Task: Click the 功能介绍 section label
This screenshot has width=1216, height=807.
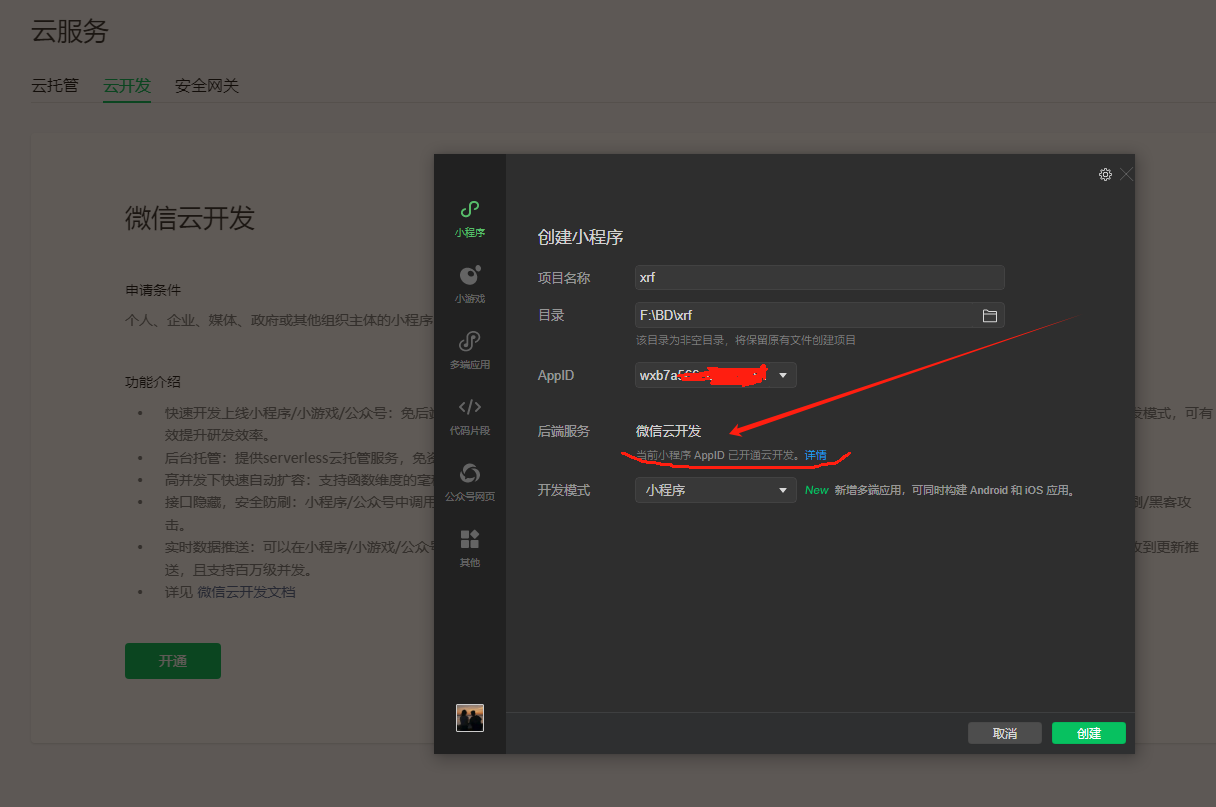Action: click(153, 382)
